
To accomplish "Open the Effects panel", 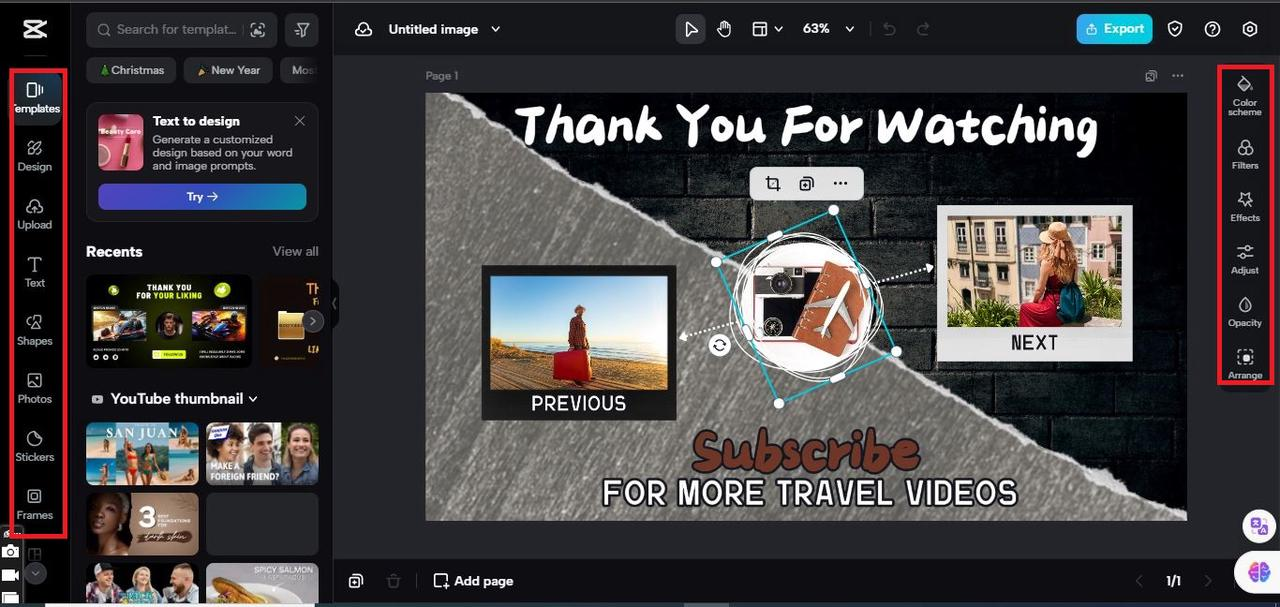I will click(x=1245, y=206).
